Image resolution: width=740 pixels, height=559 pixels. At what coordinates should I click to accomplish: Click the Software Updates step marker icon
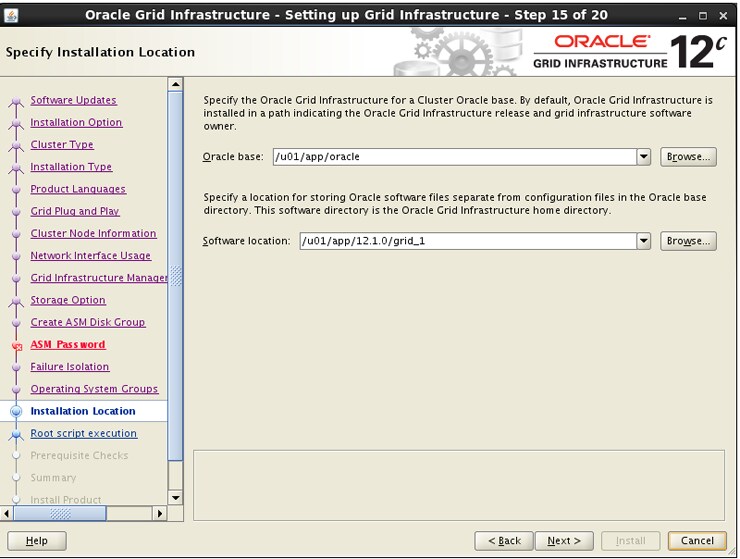coord(16,101)
